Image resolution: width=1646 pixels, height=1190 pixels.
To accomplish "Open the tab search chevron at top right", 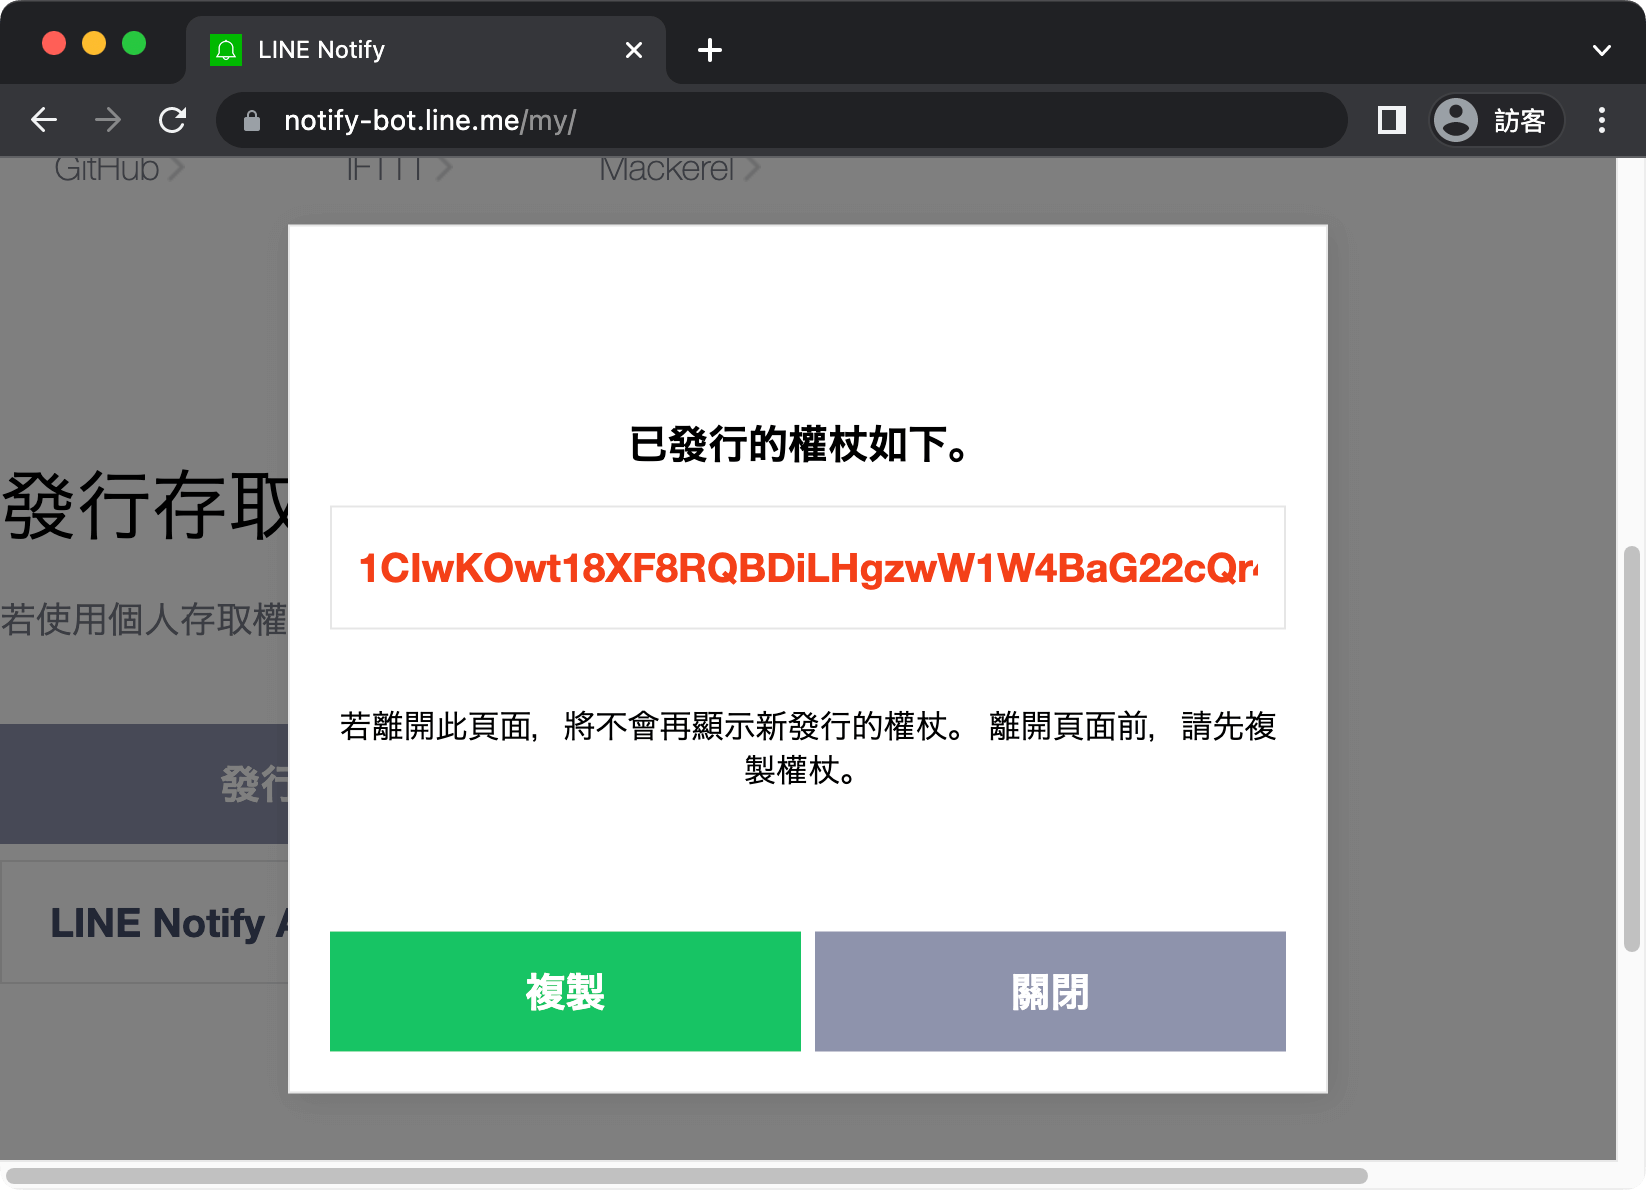I will (1602, 49).
